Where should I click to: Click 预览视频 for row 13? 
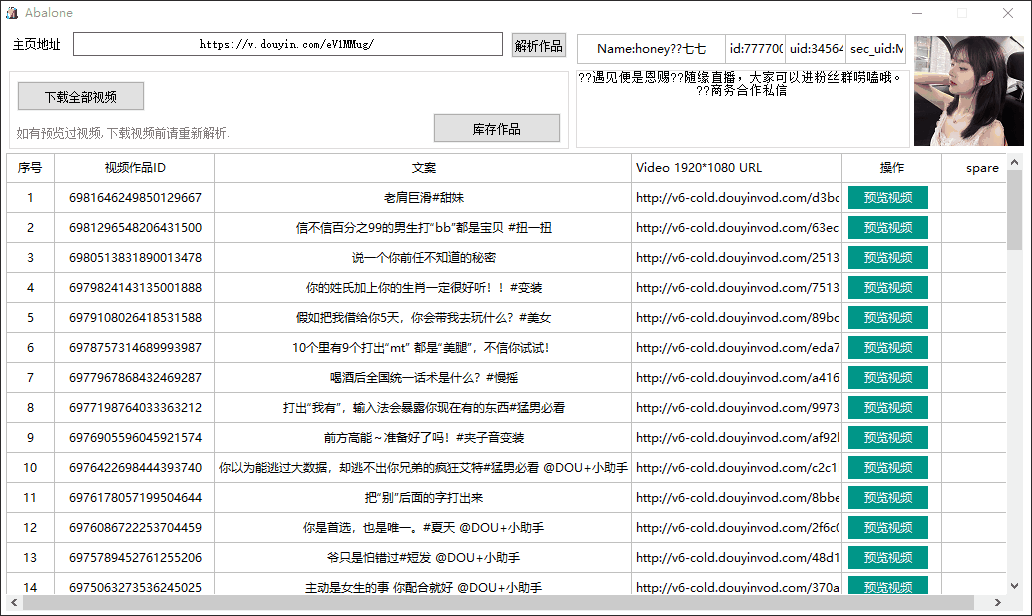(x=887, y=557)
